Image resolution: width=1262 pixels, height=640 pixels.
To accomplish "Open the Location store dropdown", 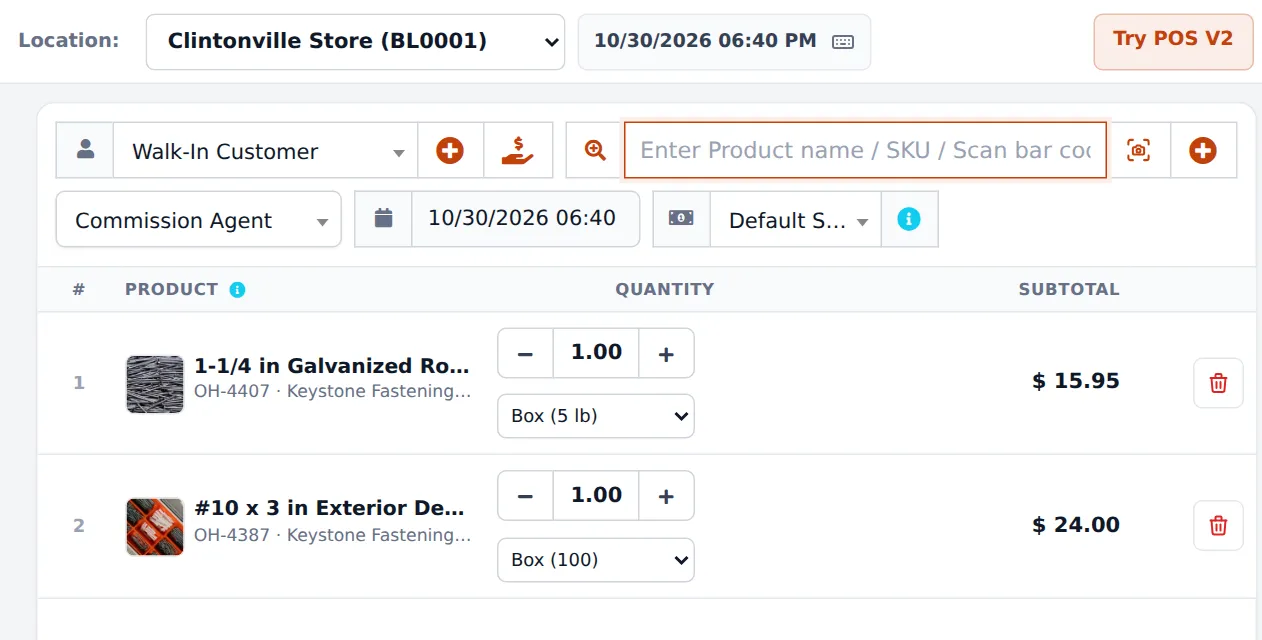I will coord(355,42).
